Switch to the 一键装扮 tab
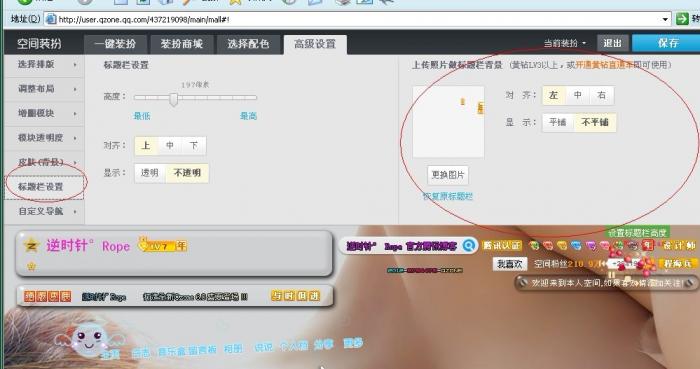Screen dimensions: 700x369 pos(115,44)
